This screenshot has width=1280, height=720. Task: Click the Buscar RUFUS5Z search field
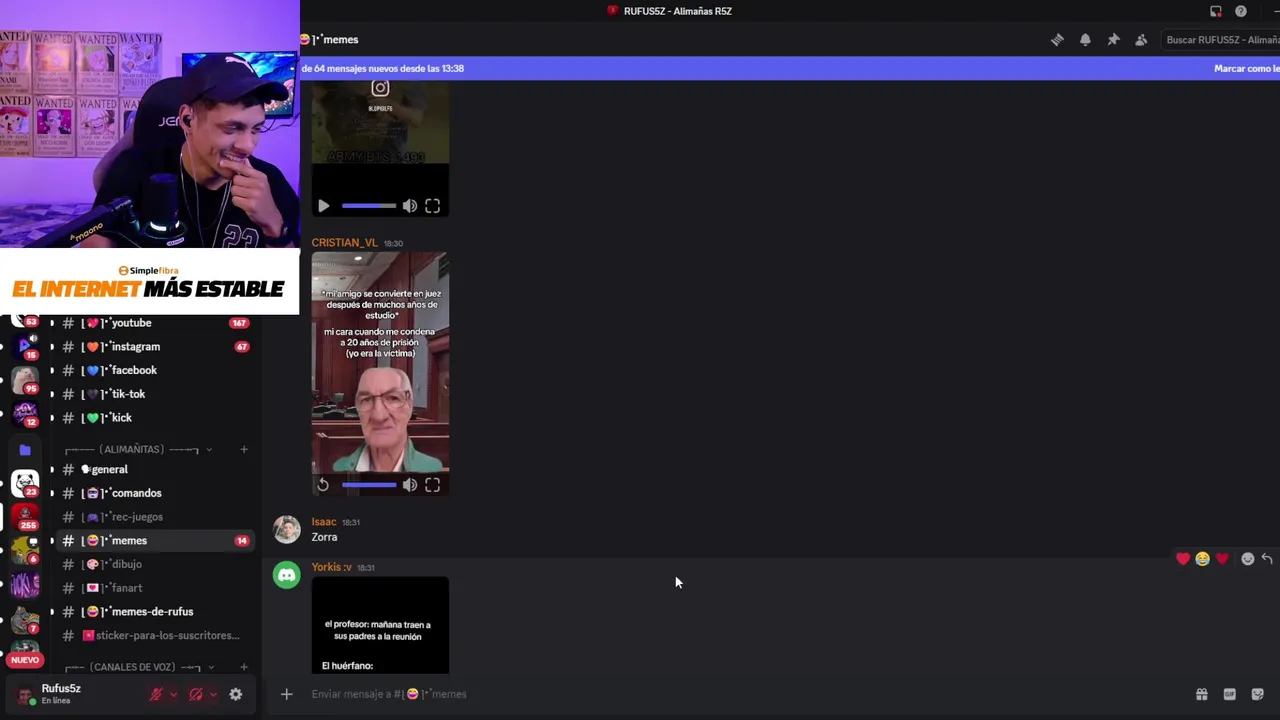1220,40
